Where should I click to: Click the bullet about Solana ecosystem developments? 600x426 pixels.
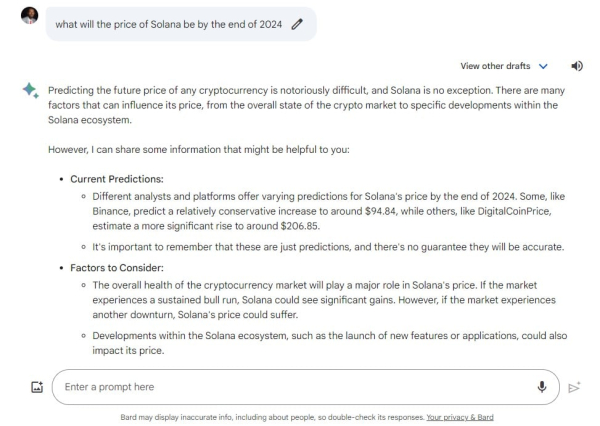click(322, 346)
